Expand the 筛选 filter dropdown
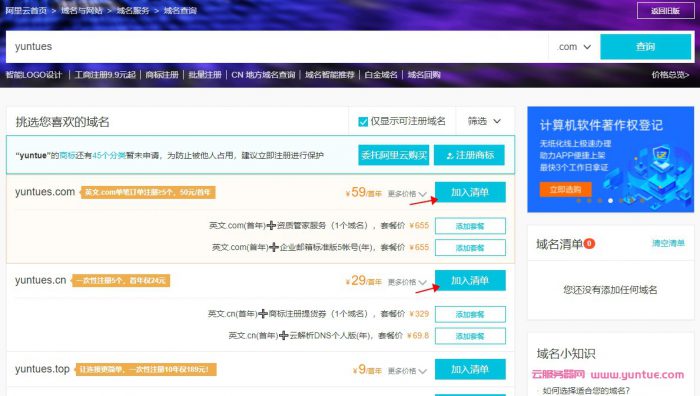The image size is (700, 396). pyautogui.click(x=484, y=121)
